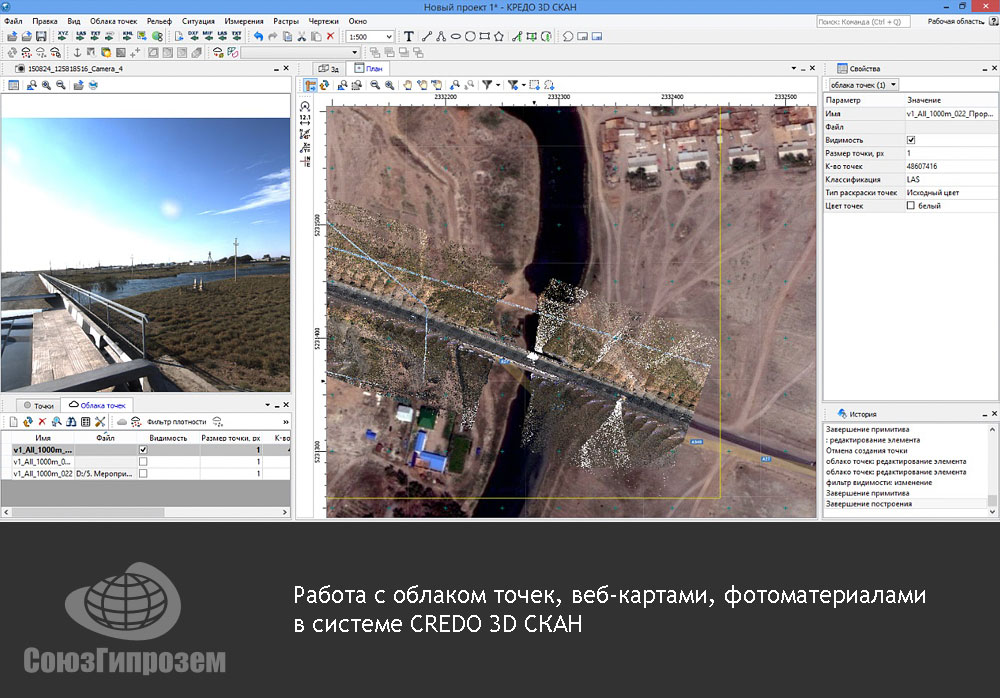Open the point clouds panel options arrow

pos(267,405)
